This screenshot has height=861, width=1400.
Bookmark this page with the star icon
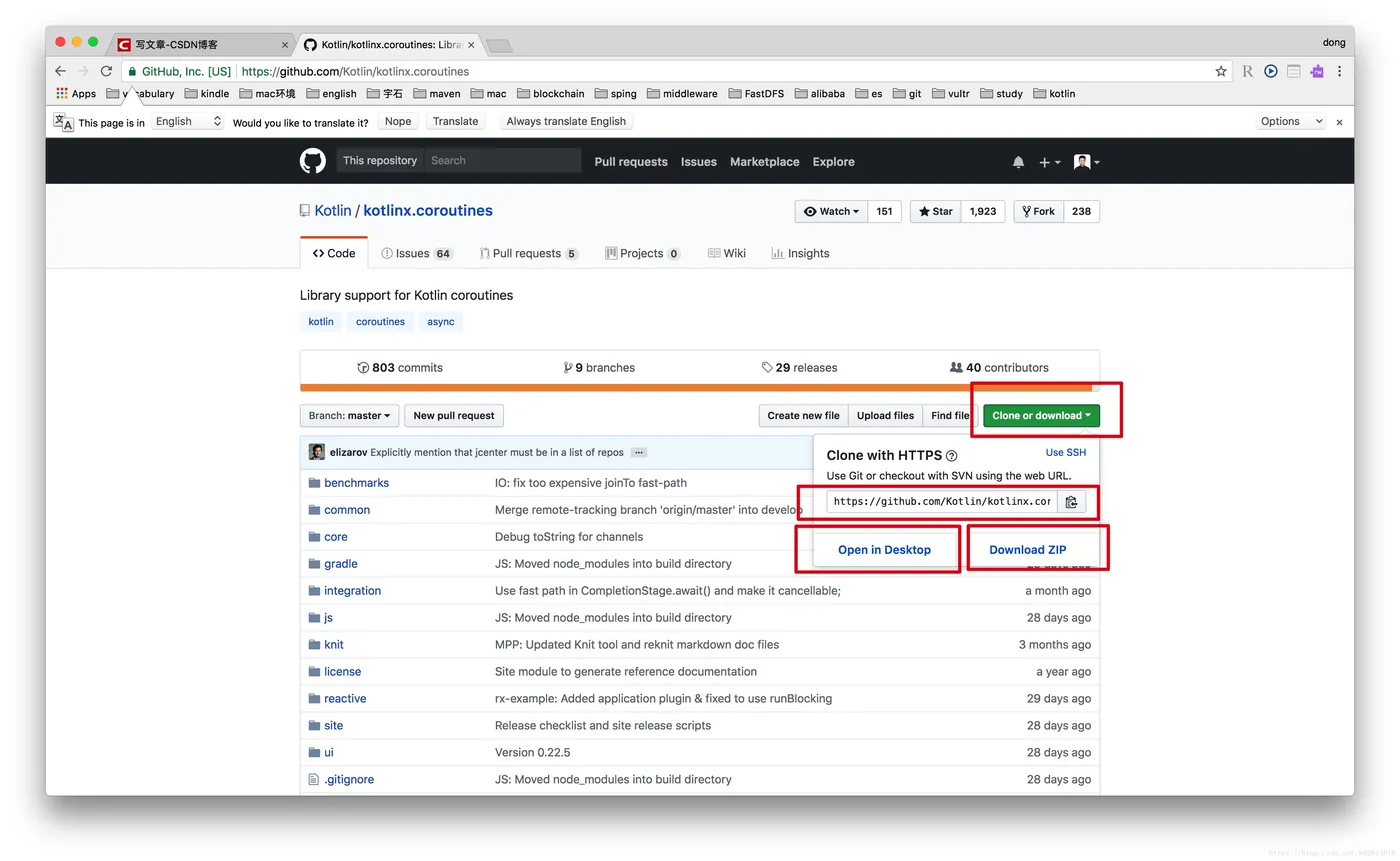pyautogui.click(x=1221, y=71)
